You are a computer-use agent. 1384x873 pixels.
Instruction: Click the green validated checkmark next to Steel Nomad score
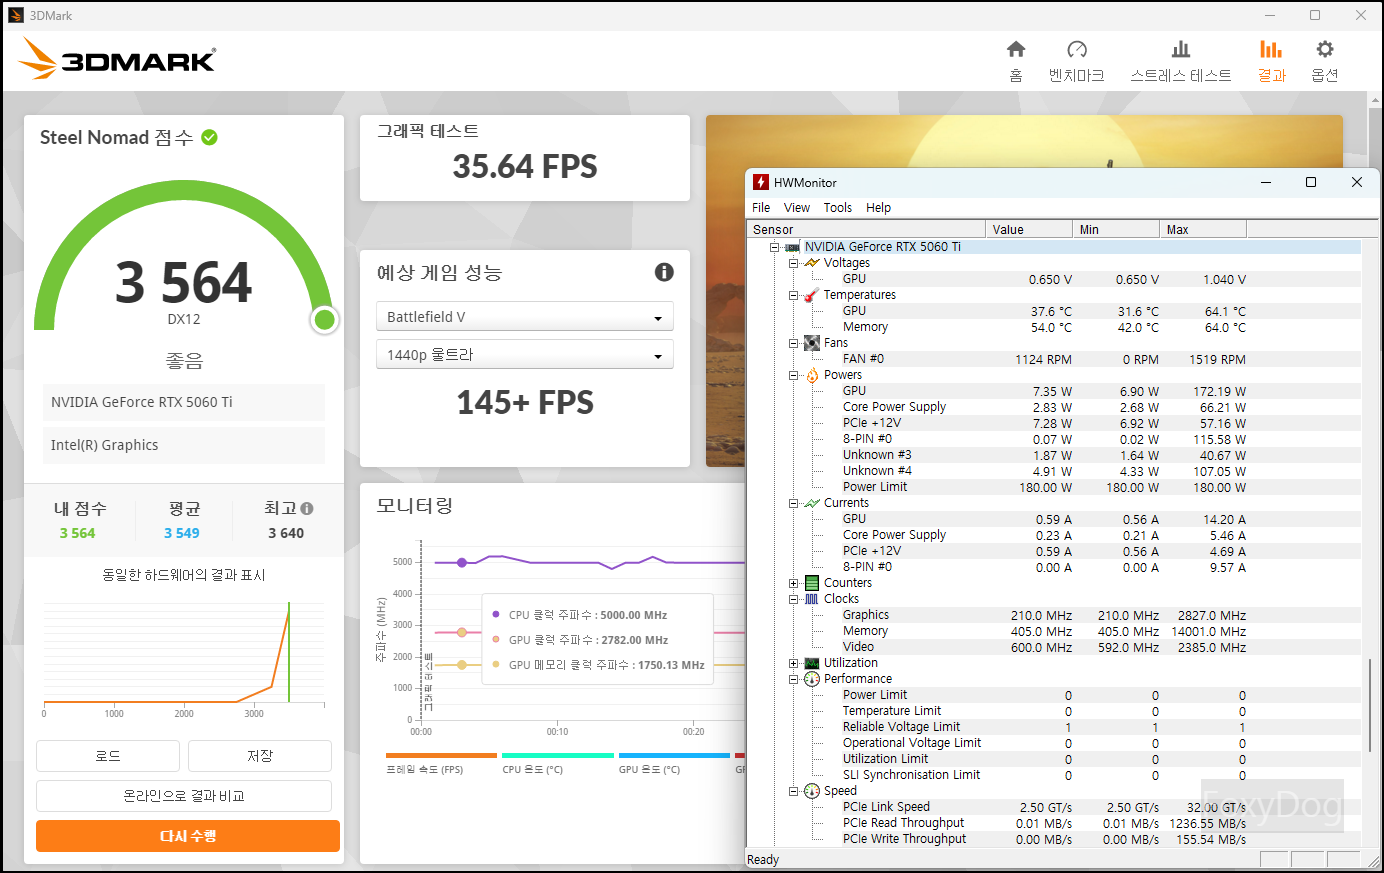tap(209, 137)
